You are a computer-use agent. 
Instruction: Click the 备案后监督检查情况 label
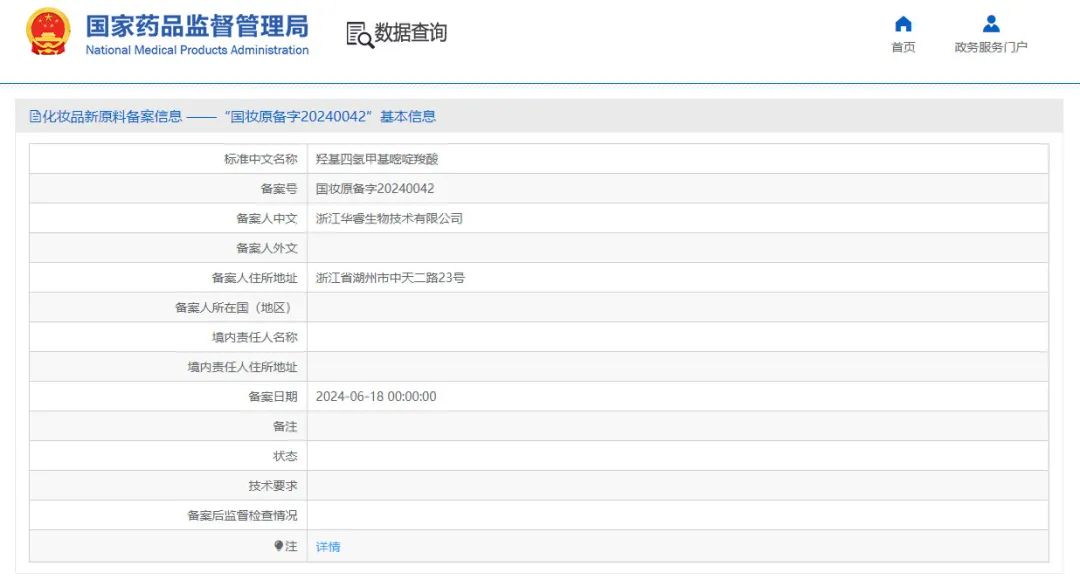tap(242, 515)
